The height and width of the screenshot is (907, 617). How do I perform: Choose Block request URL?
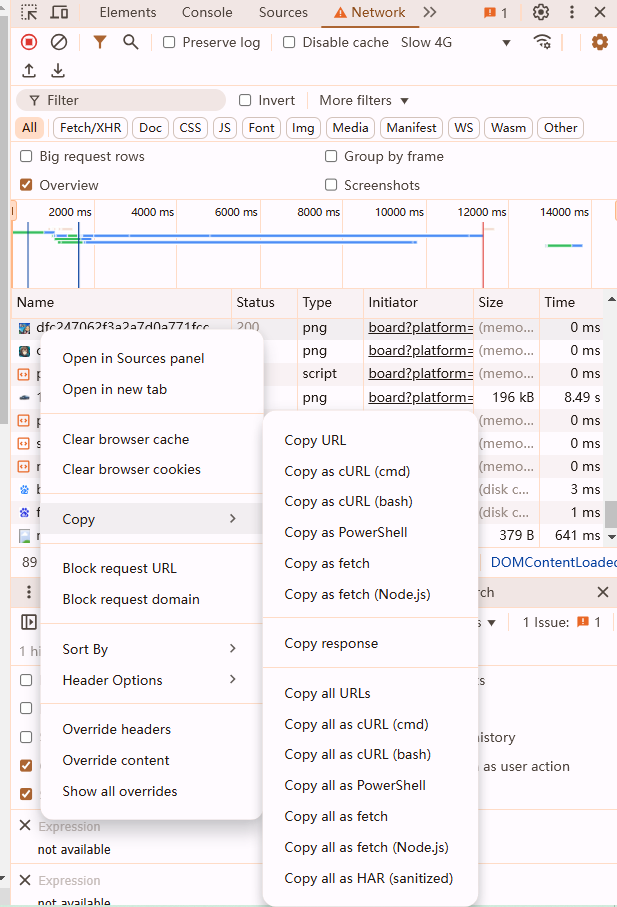(152, 568)
